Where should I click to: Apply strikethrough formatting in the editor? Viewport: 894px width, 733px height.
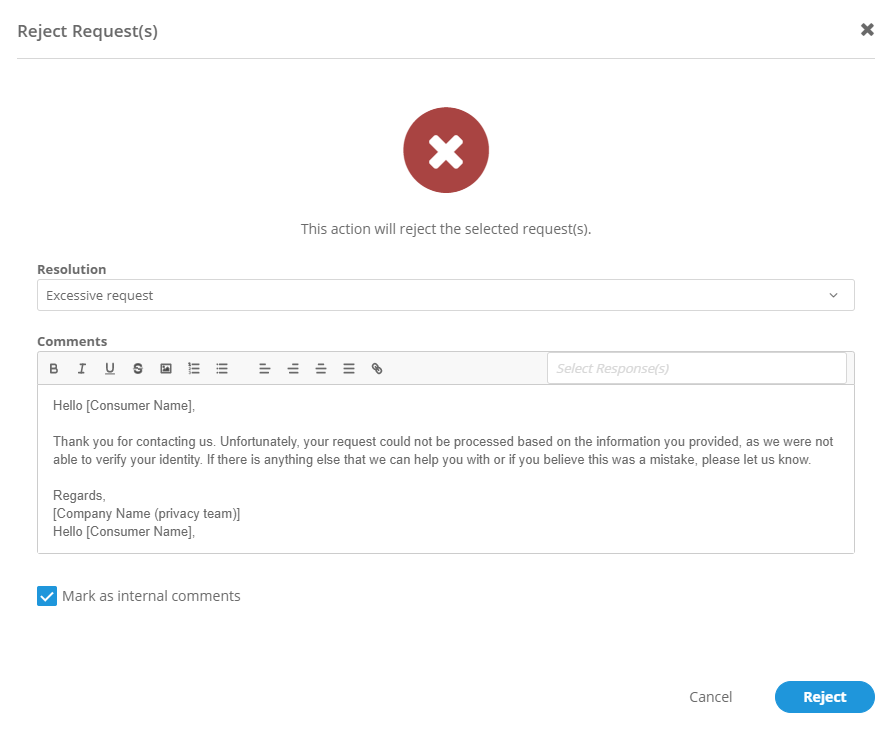(x=138, y=368)
